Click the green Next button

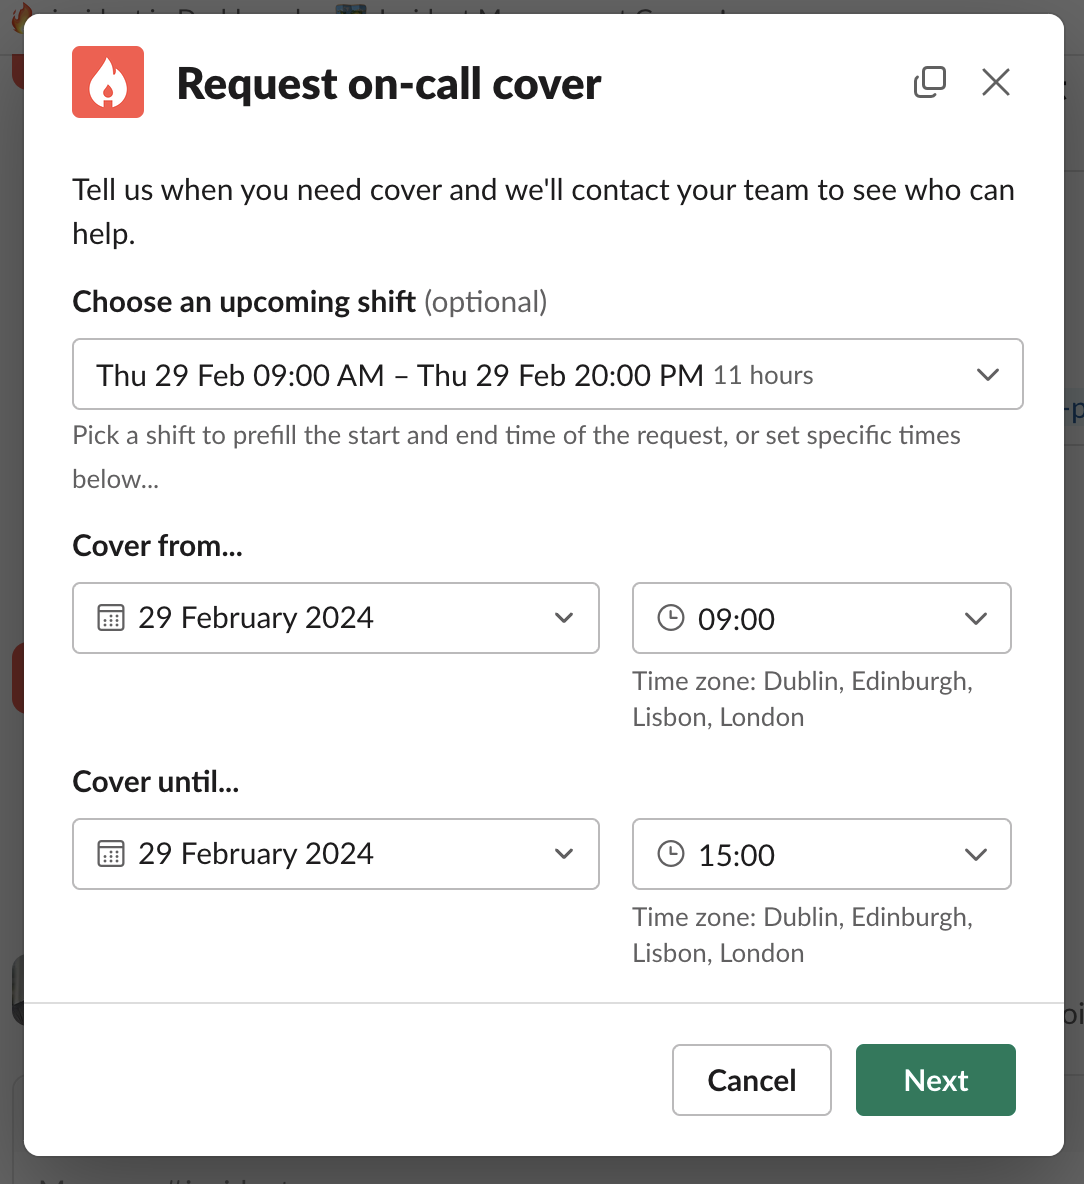coord(936,1080)
